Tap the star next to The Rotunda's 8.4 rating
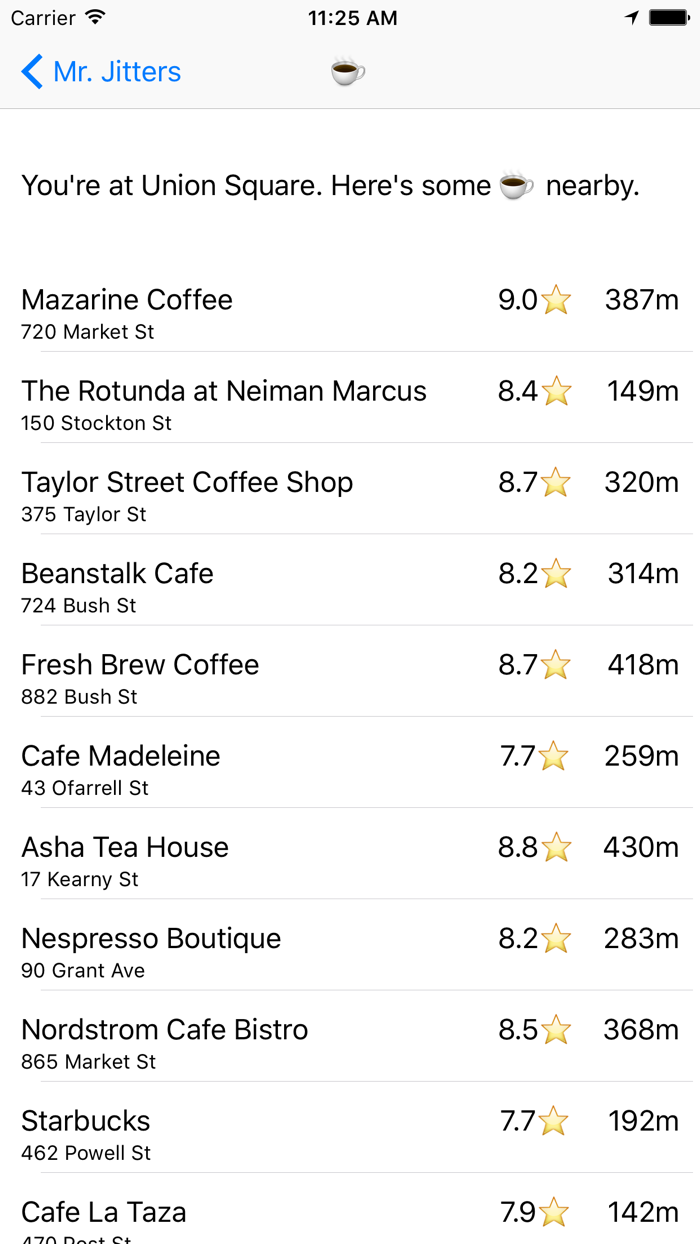 coord(556,391)
